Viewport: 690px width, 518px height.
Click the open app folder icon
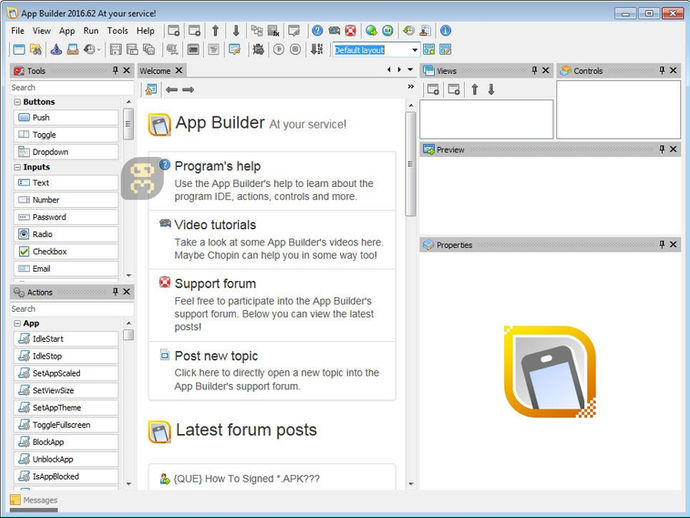pos(36,50)
